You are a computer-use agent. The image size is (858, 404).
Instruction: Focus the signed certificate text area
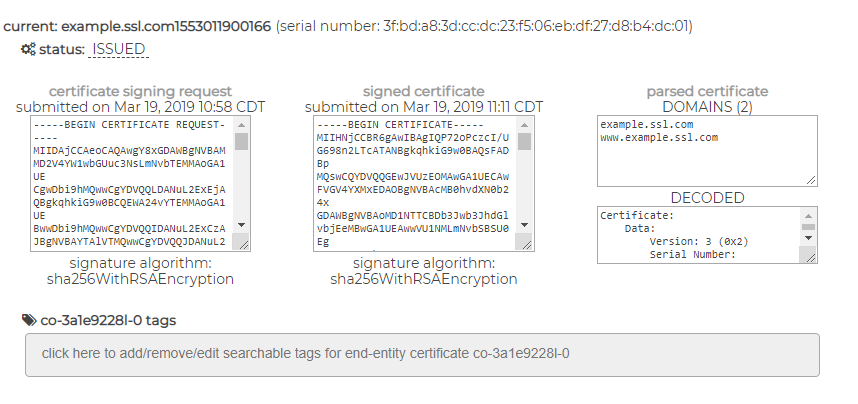coord(412,185)
